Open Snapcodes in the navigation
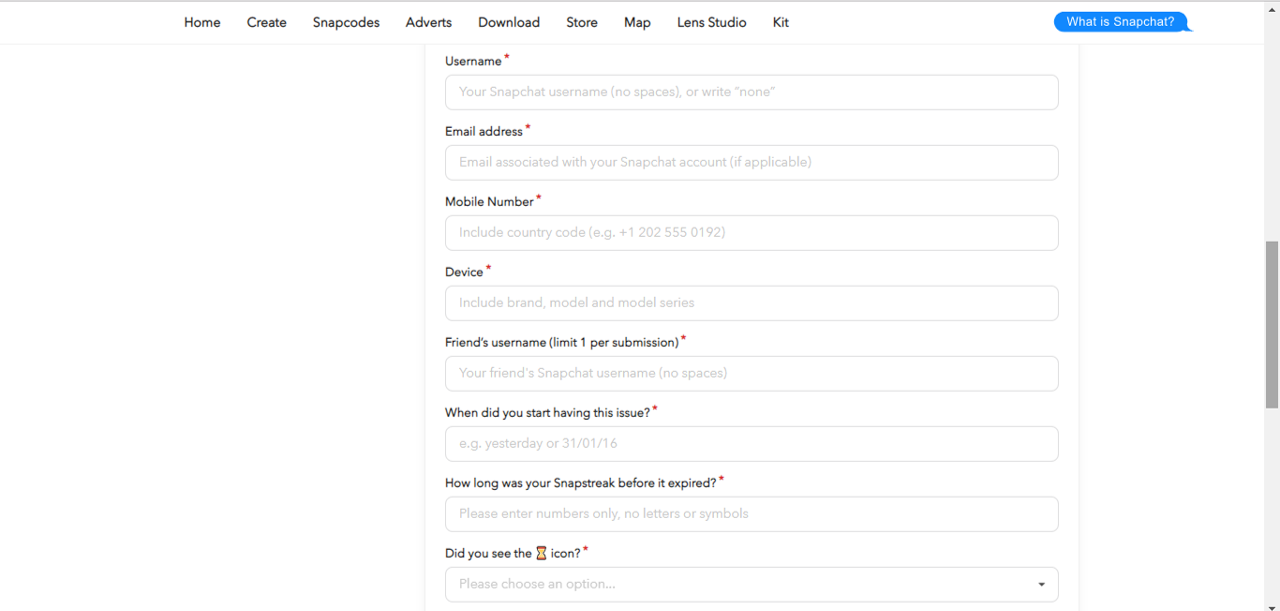 click(346, 22)
